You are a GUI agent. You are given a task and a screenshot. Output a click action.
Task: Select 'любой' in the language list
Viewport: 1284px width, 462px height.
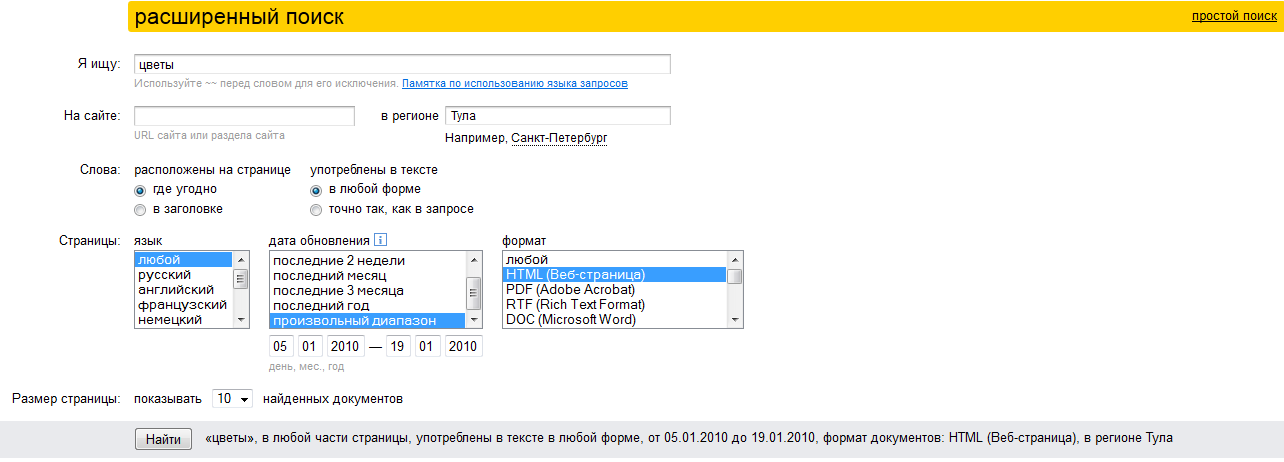point(183,260)
